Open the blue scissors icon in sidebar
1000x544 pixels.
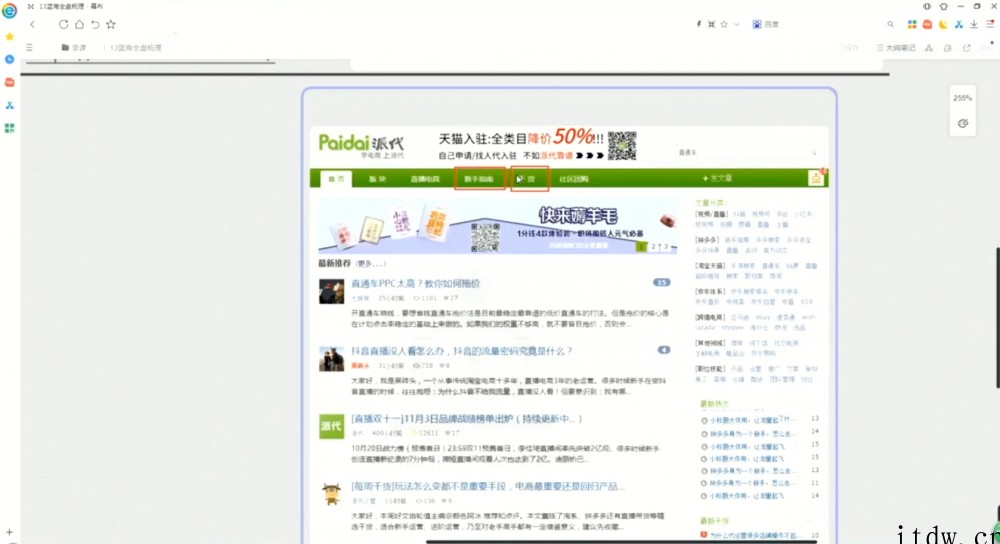coord(10,105)
